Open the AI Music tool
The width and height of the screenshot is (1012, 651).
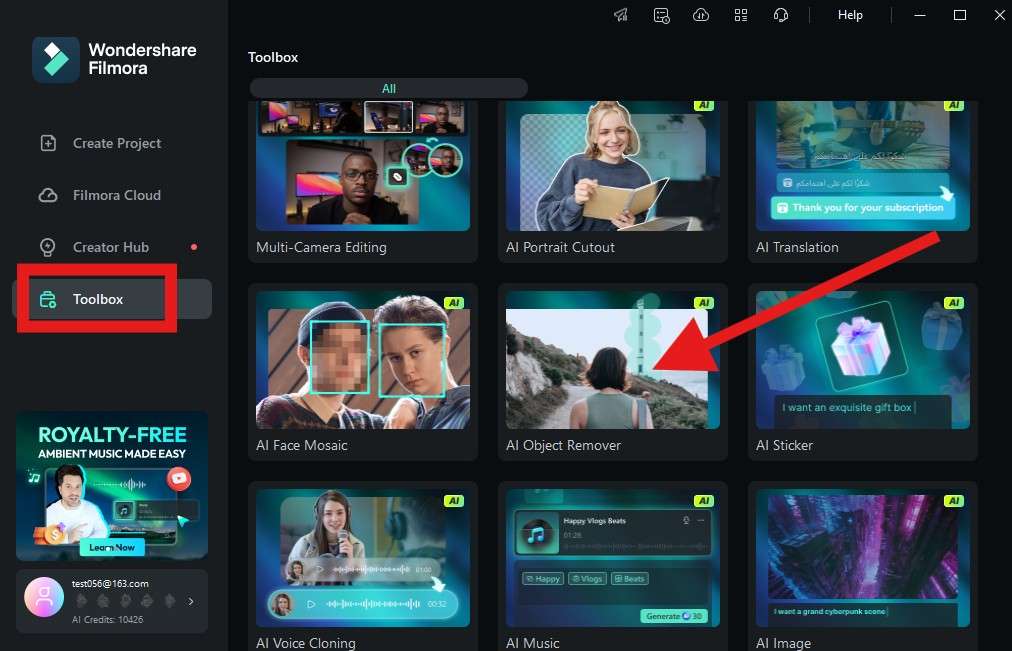(x=612, y=566)
